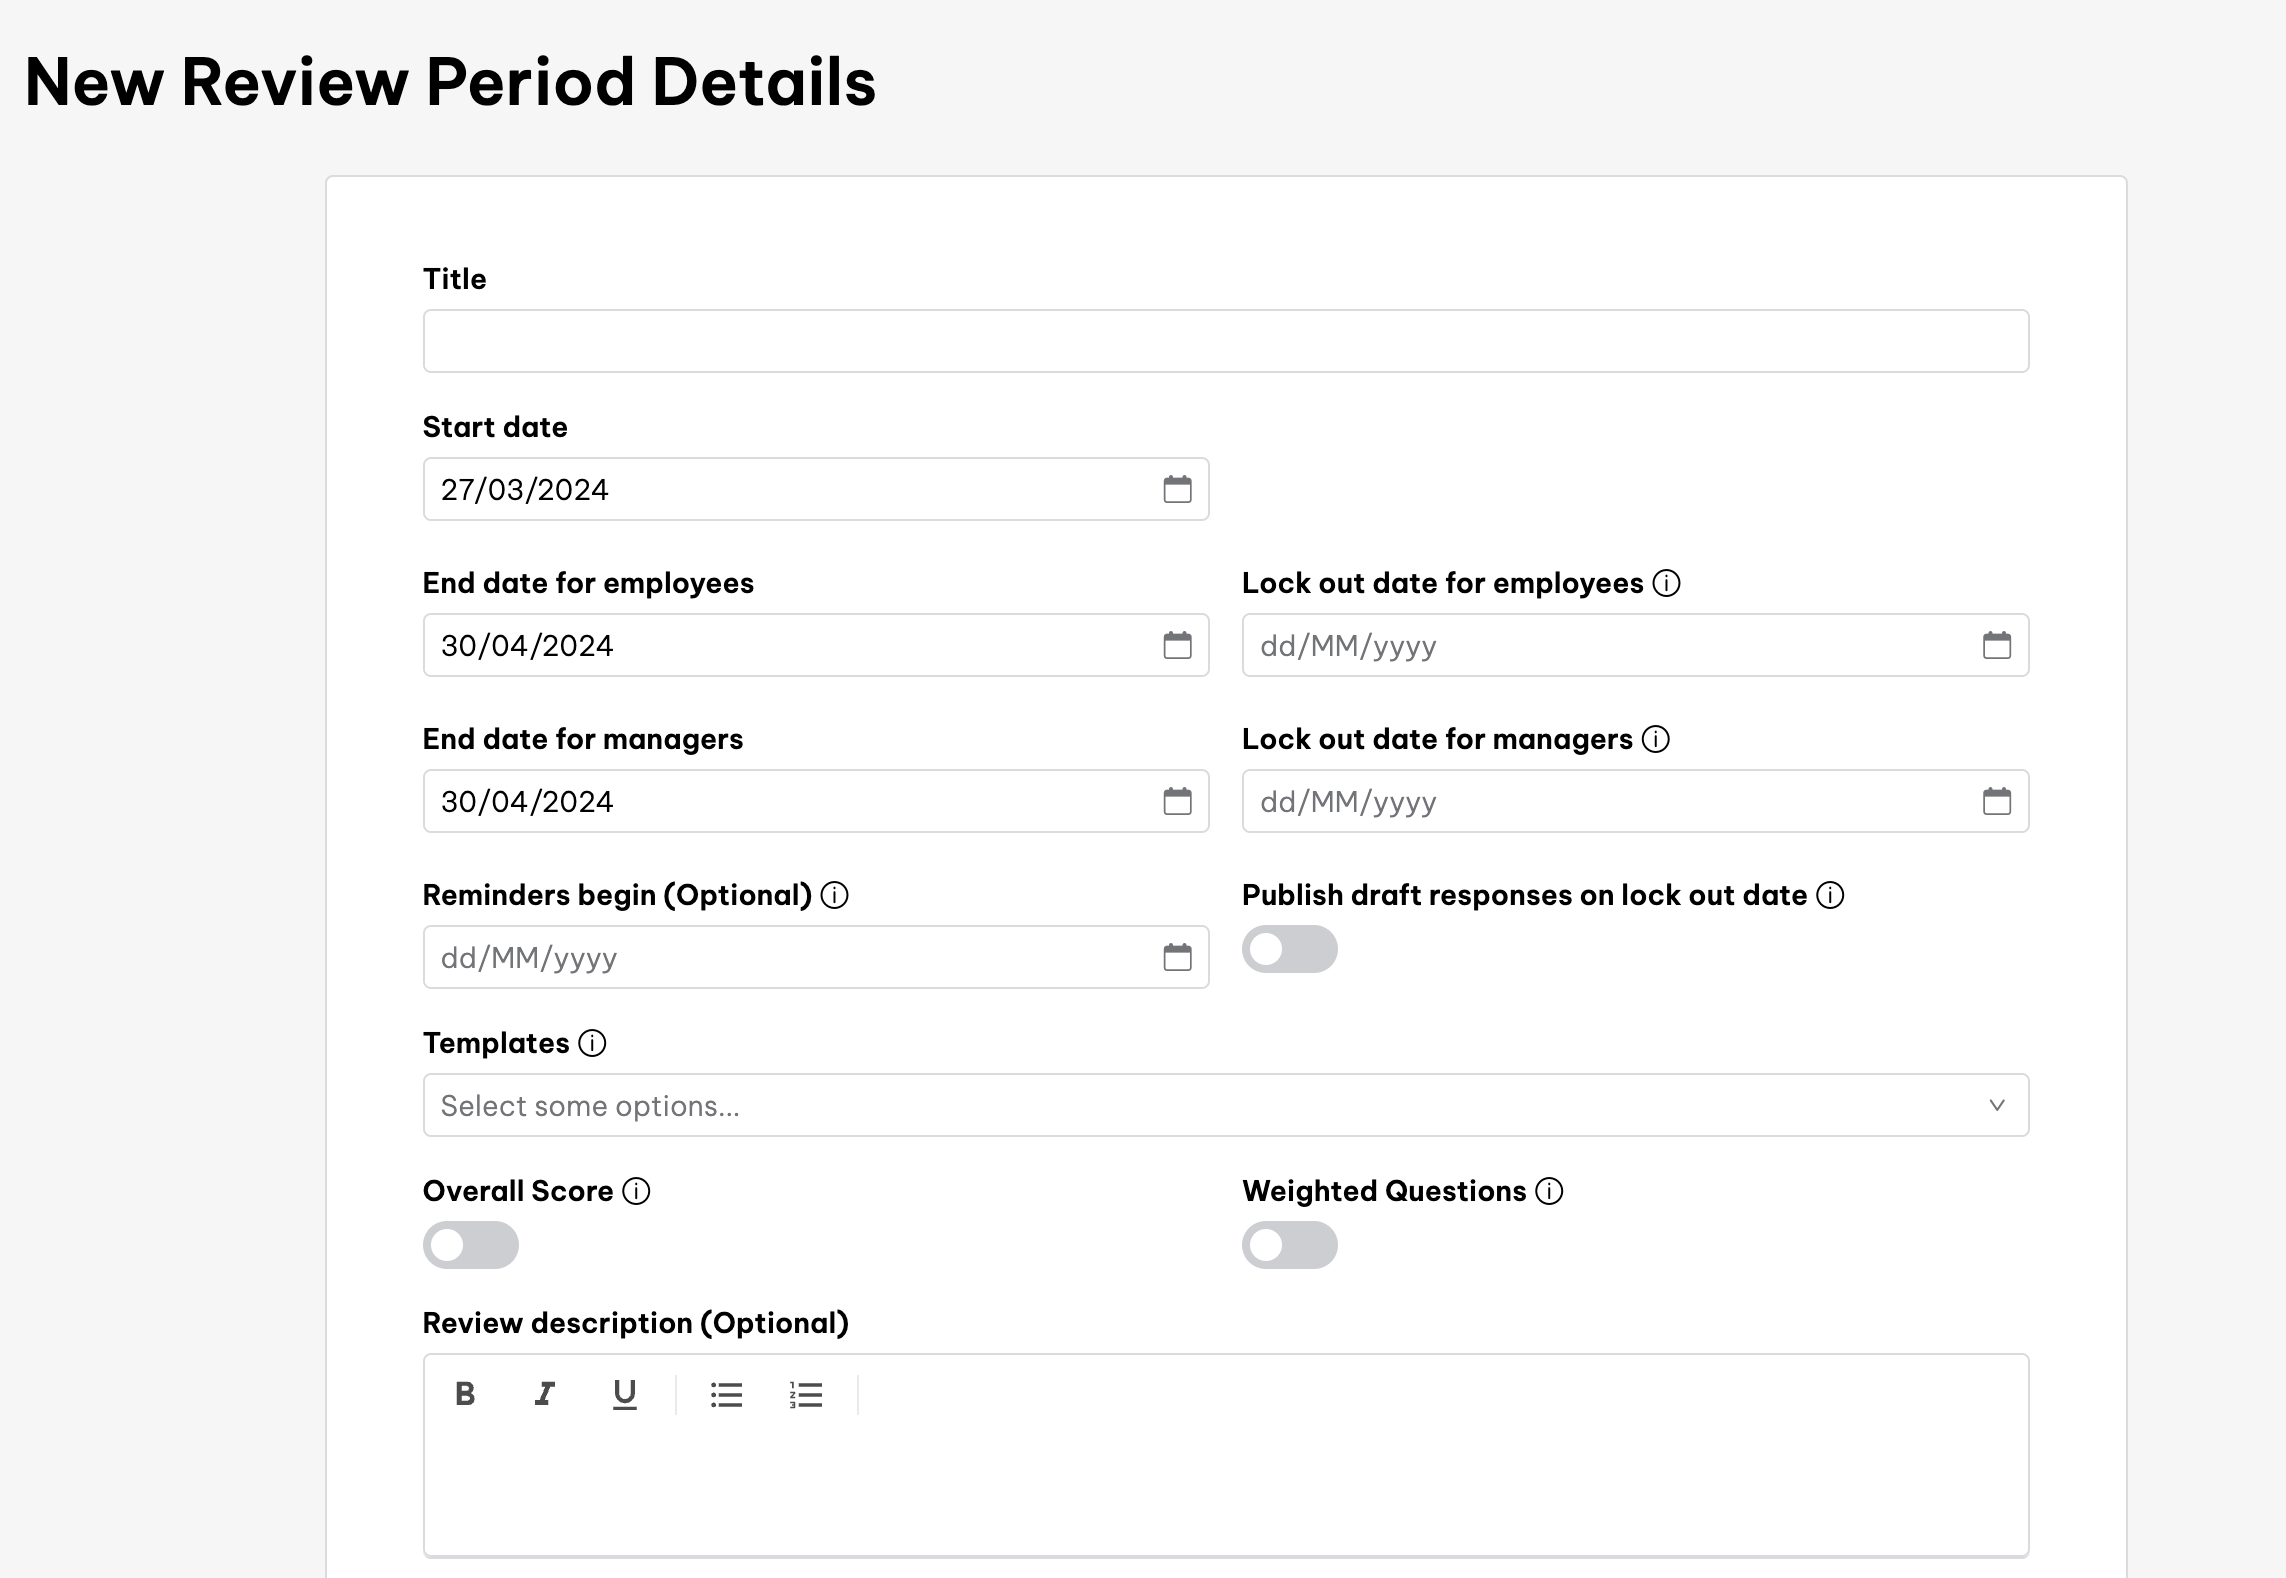Toggle underline formatting in description editor
The height and width of the screenshot is (1578, 2286).
click(x=624, y=1394)
